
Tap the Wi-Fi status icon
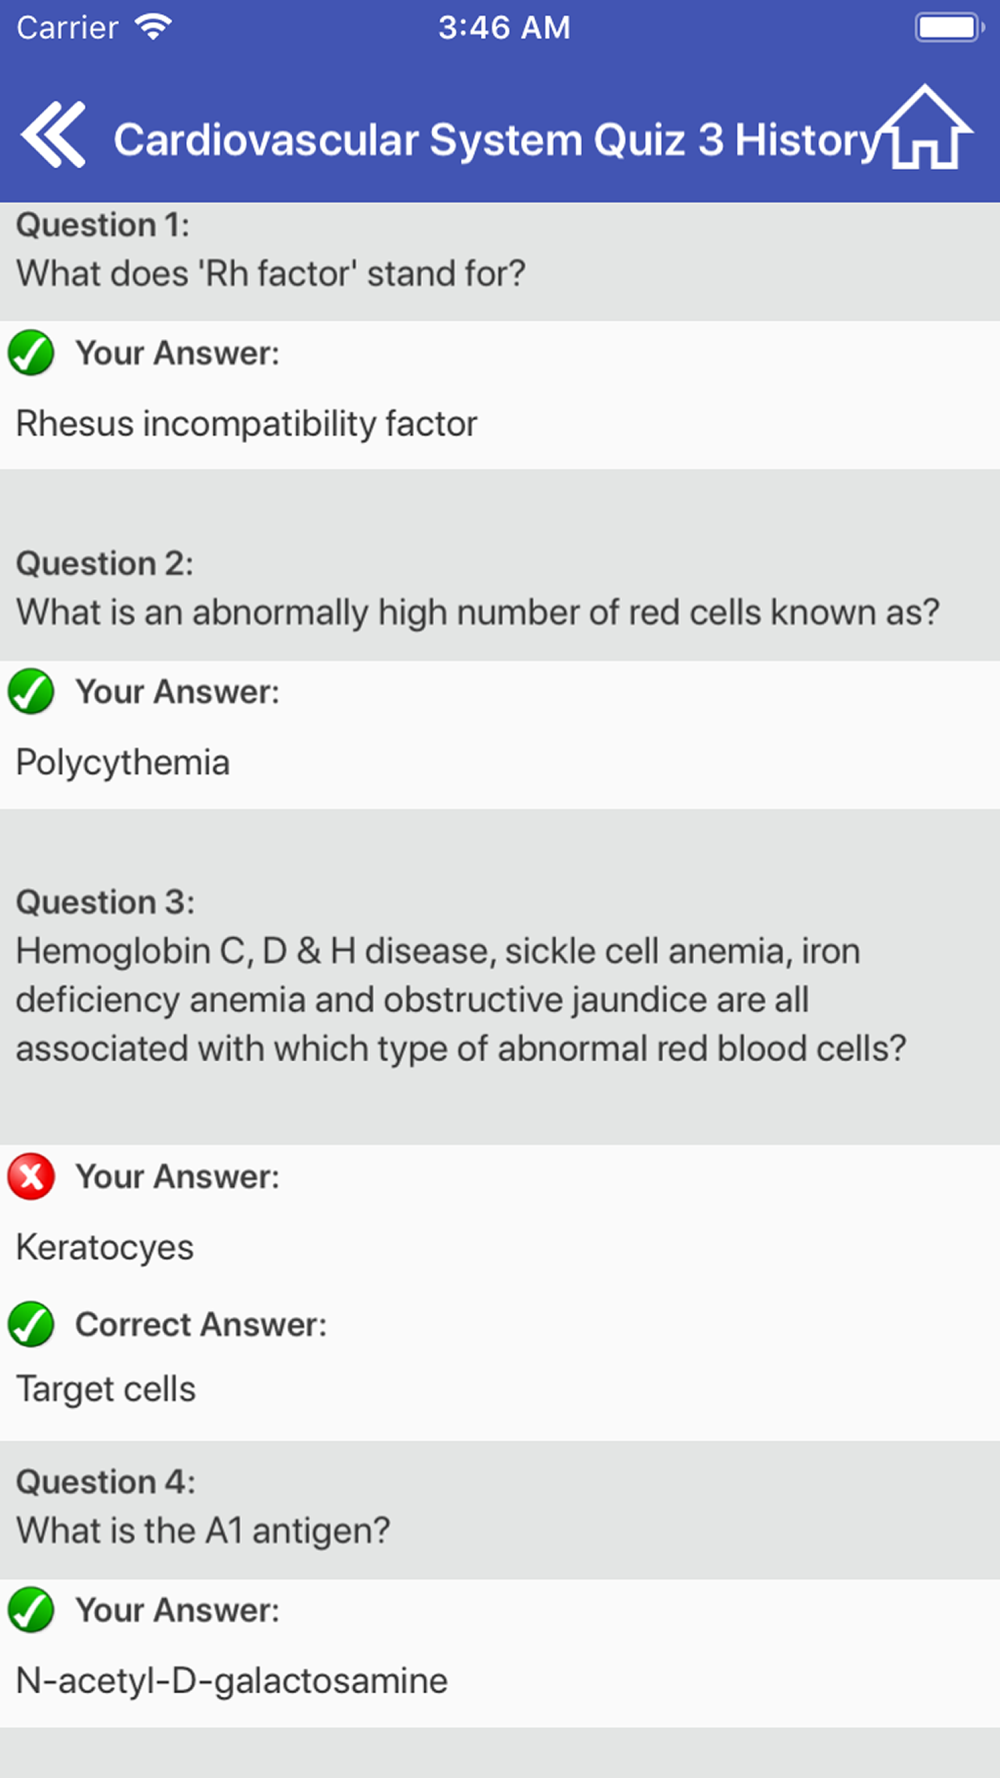click(153, 27)
